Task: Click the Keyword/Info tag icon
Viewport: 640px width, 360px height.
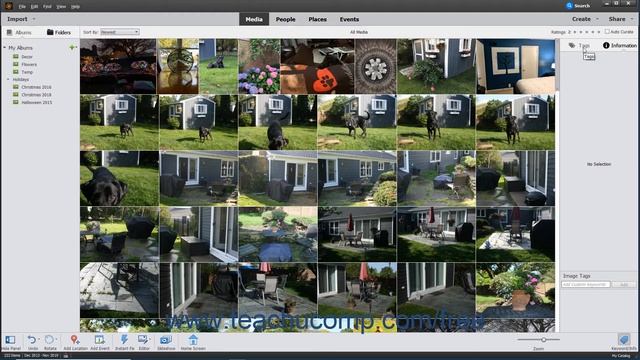Action: (x=623, y=340)
